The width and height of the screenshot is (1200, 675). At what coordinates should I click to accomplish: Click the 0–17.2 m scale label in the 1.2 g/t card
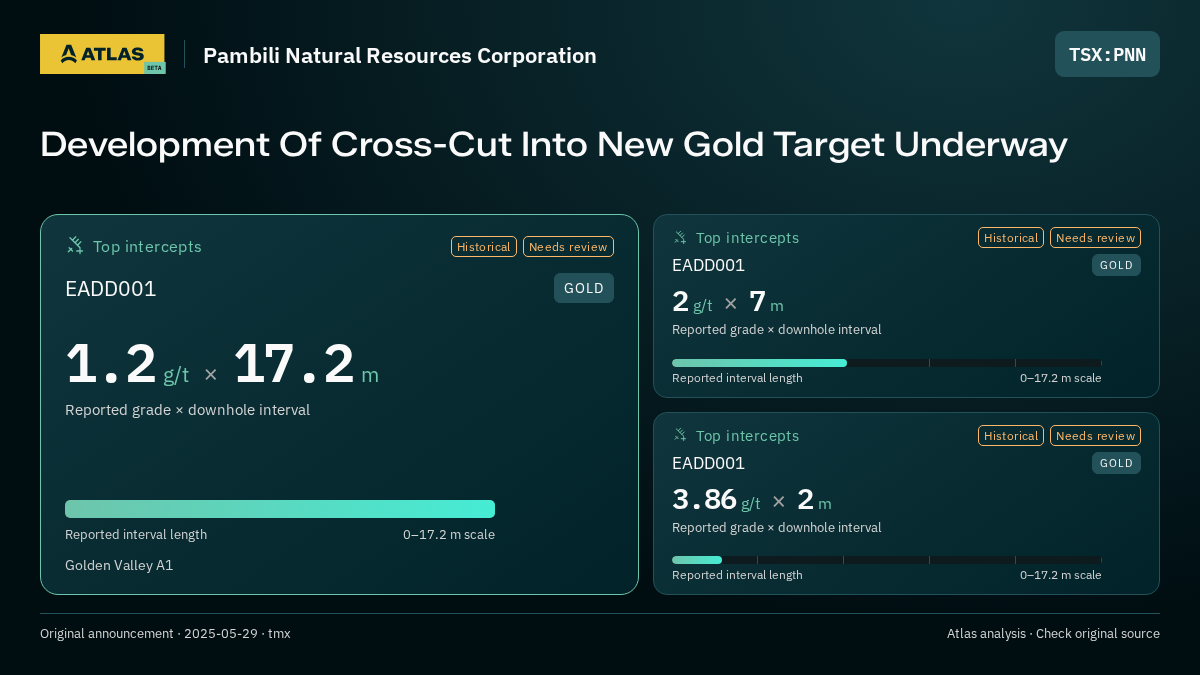[x=449, y=534]
